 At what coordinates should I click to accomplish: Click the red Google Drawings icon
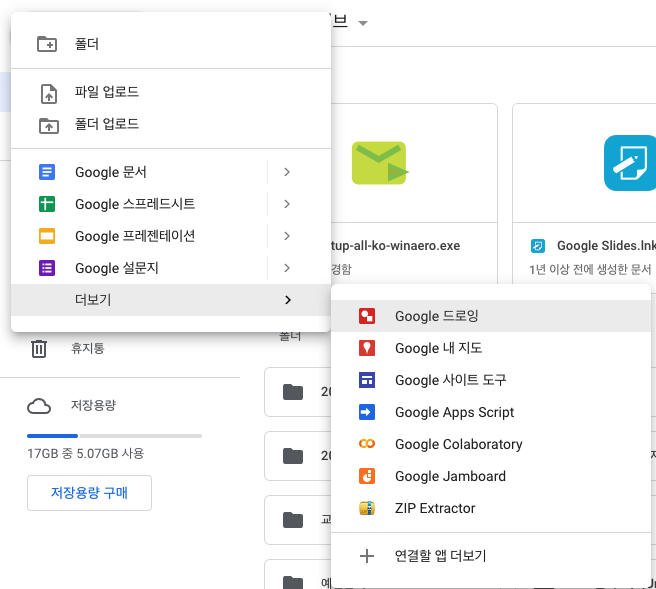coord(367,316)
